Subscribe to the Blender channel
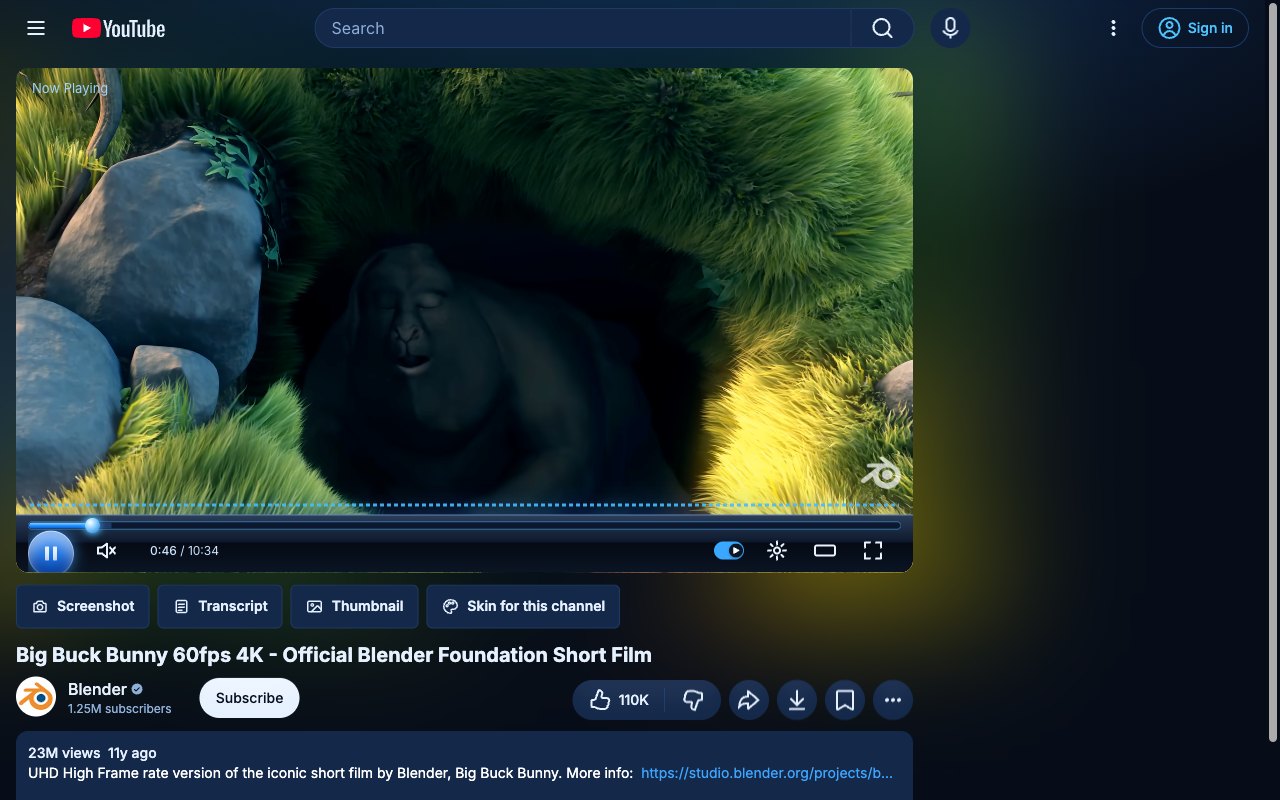The image size is (1280, 800). click(249, 698)
